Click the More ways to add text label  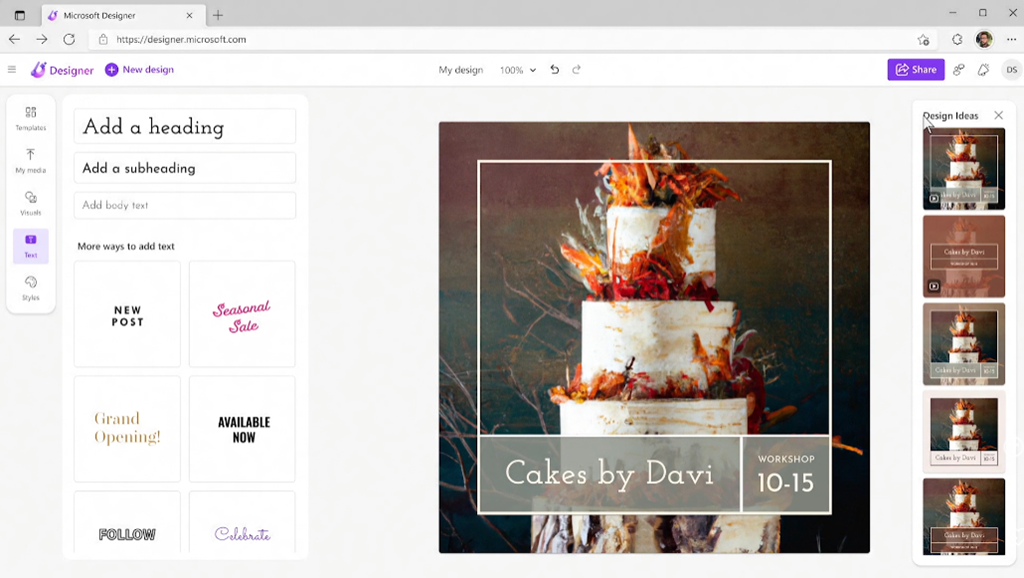[126, 246]
